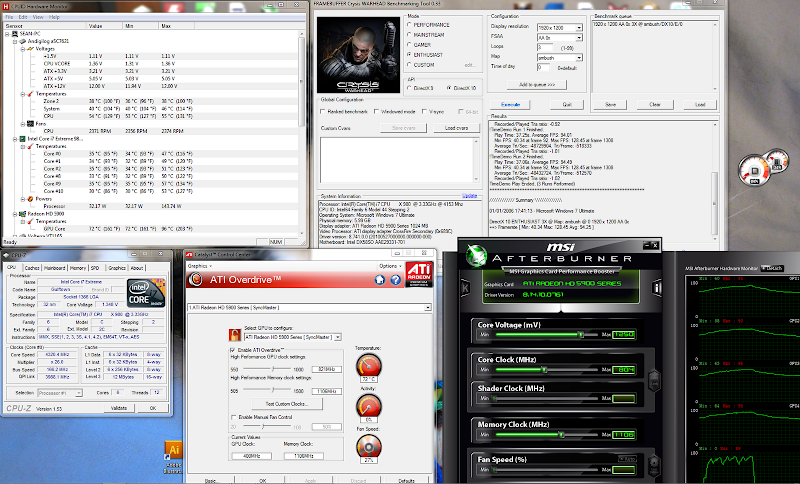The width and height of the screenshot is (800, 484).
Task: Open HWMonitor File menu
Action: [x=9, y=17]
